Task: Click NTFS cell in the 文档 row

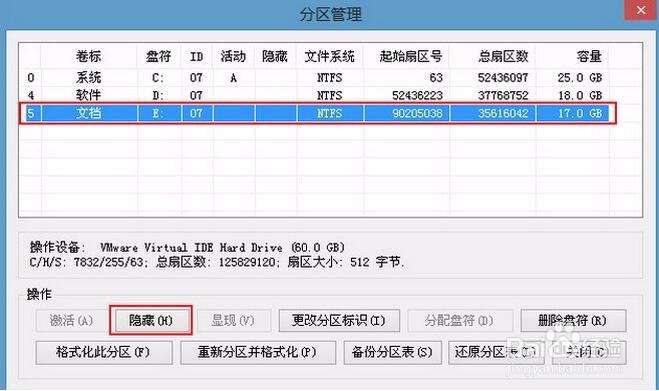Action: tap(330, 113)
